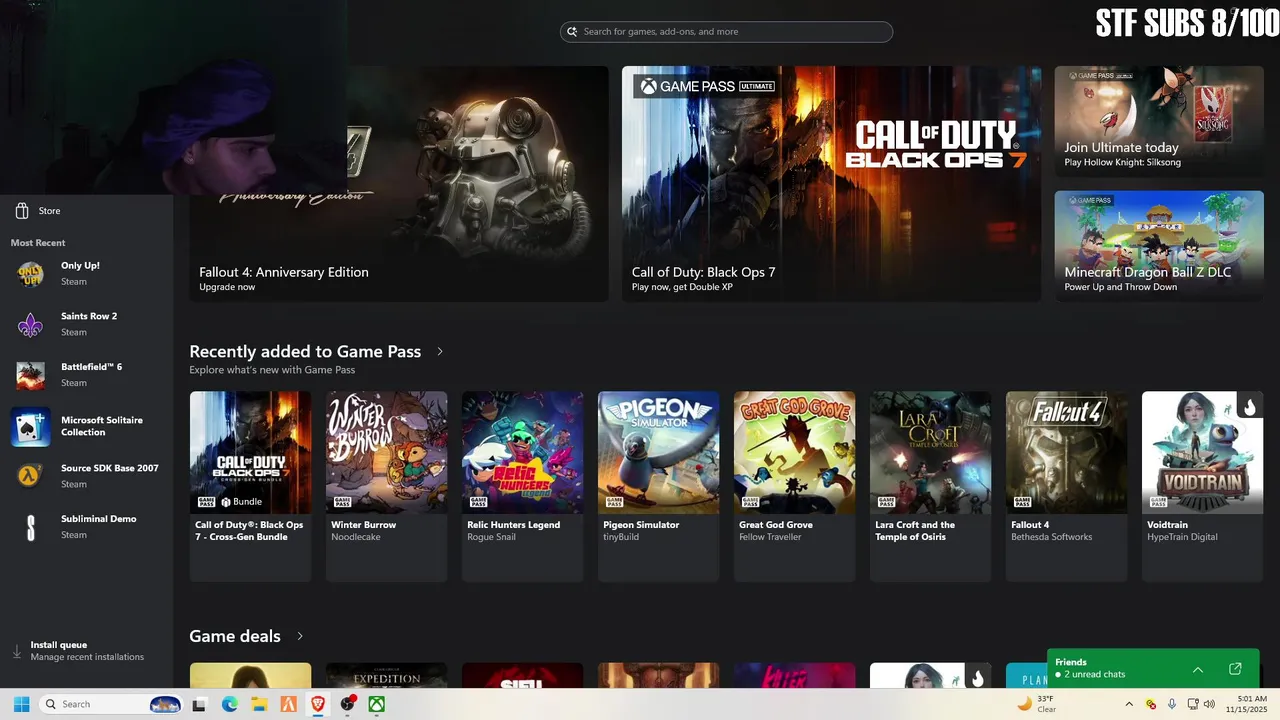This screenshot has height=720, width=1280.
Task: Open Expedition thumbnail in Game deals
Action: 386,675
